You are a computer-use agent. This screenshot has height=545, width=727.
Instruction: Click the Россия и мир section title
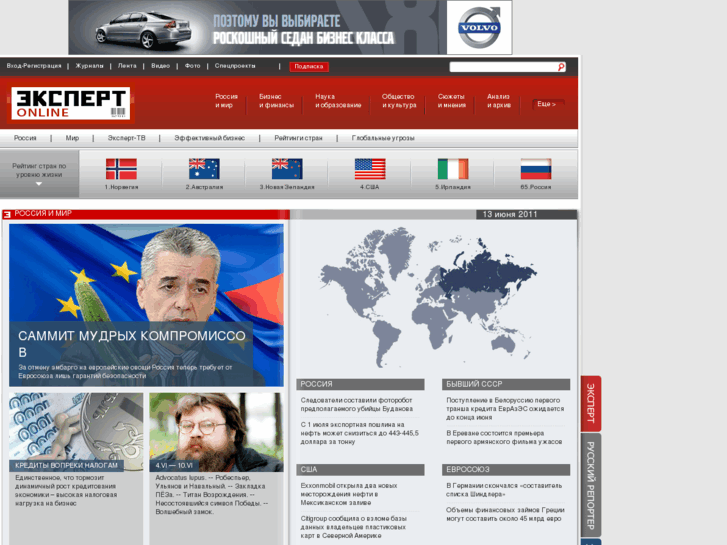pos(43,213)
